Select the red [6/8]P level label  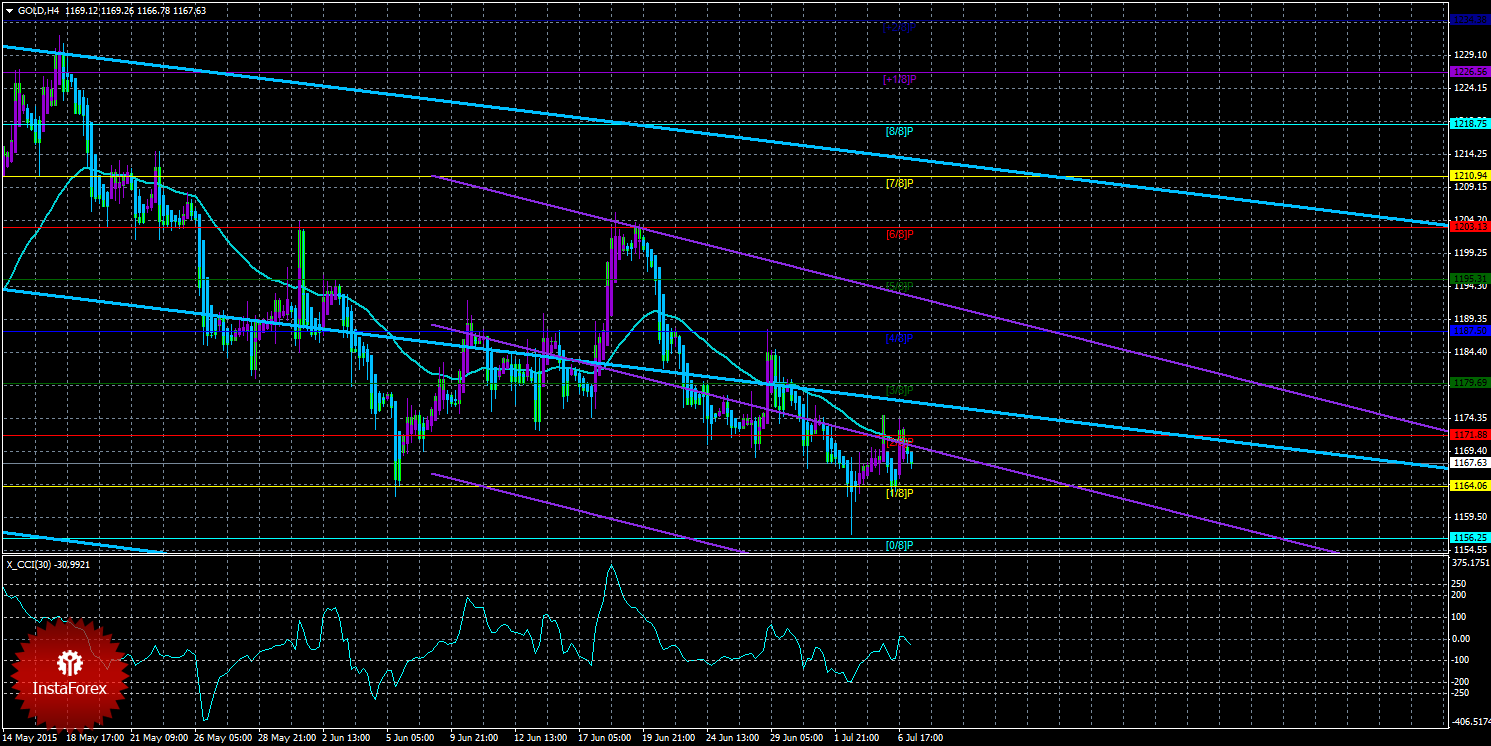tap(900, 234)
